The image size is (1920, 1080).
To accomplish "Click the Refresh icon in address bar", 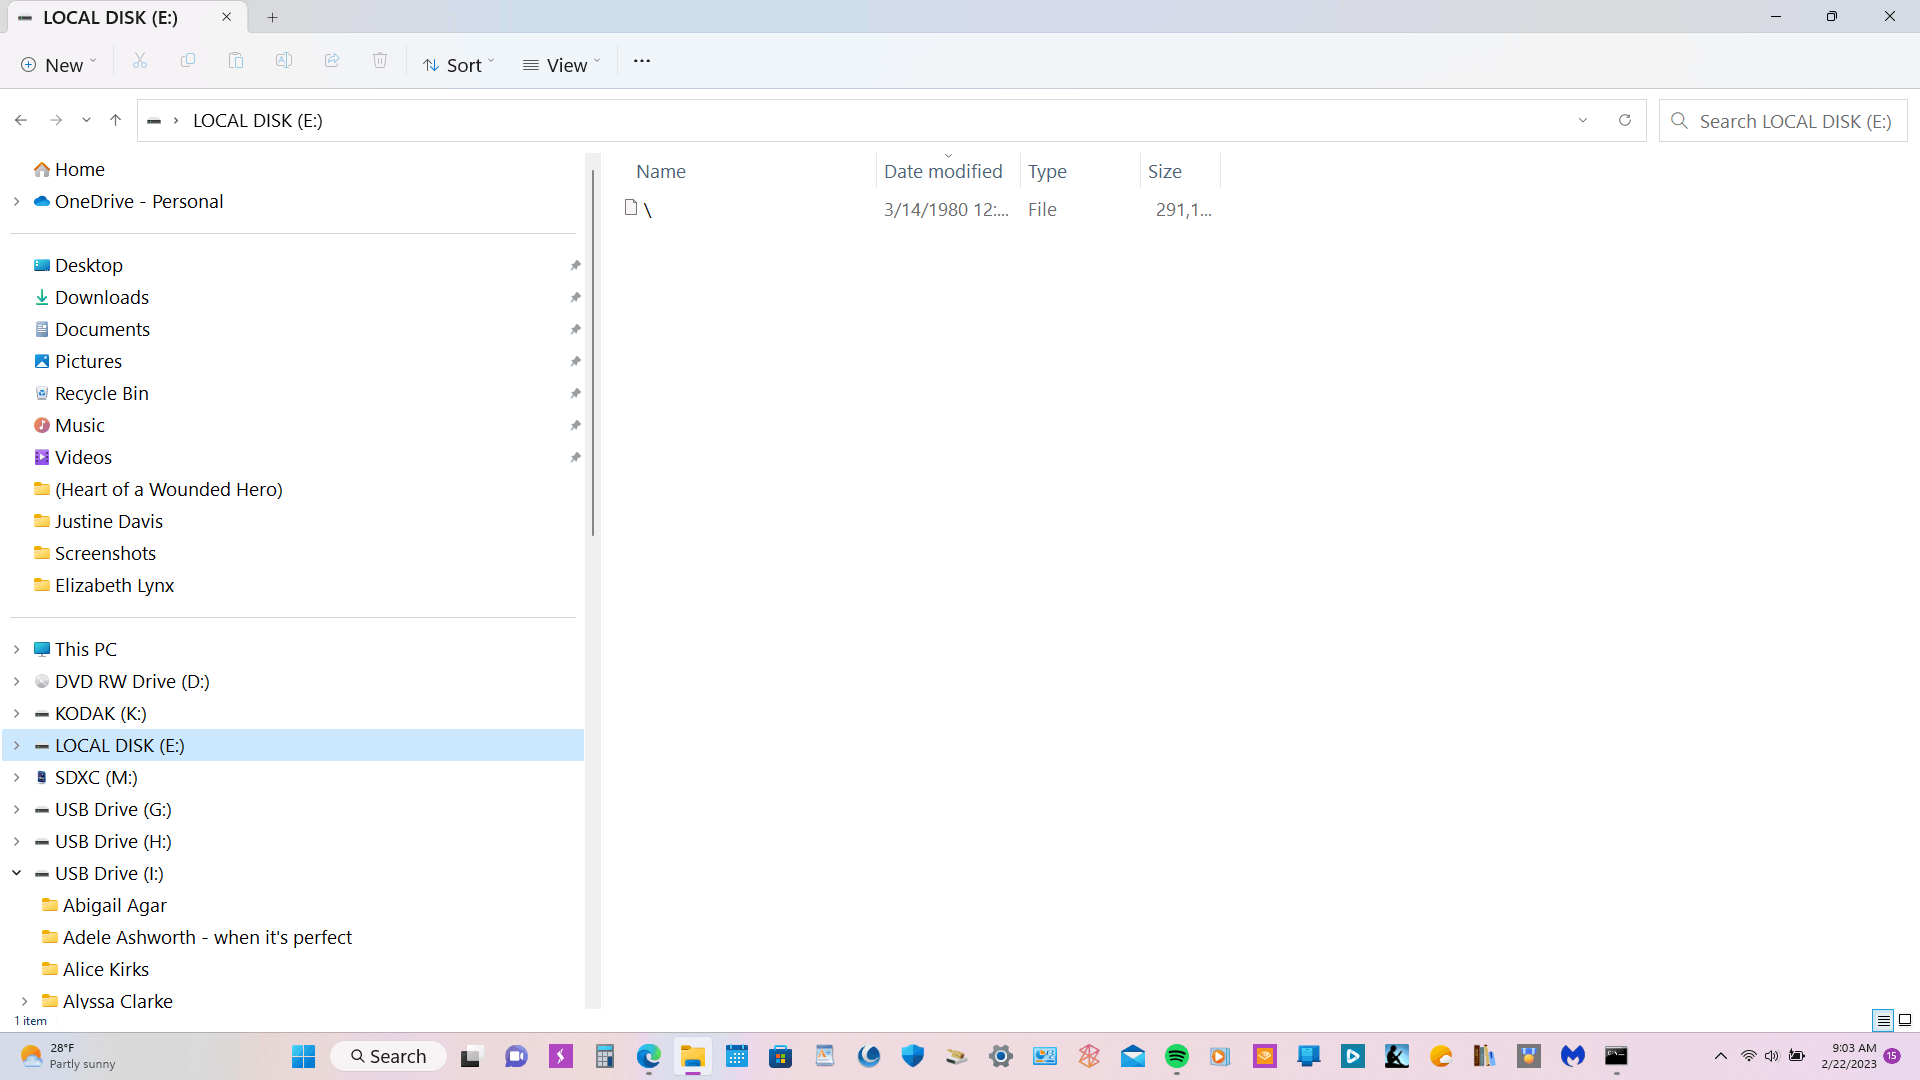I will click(1625, 120).
